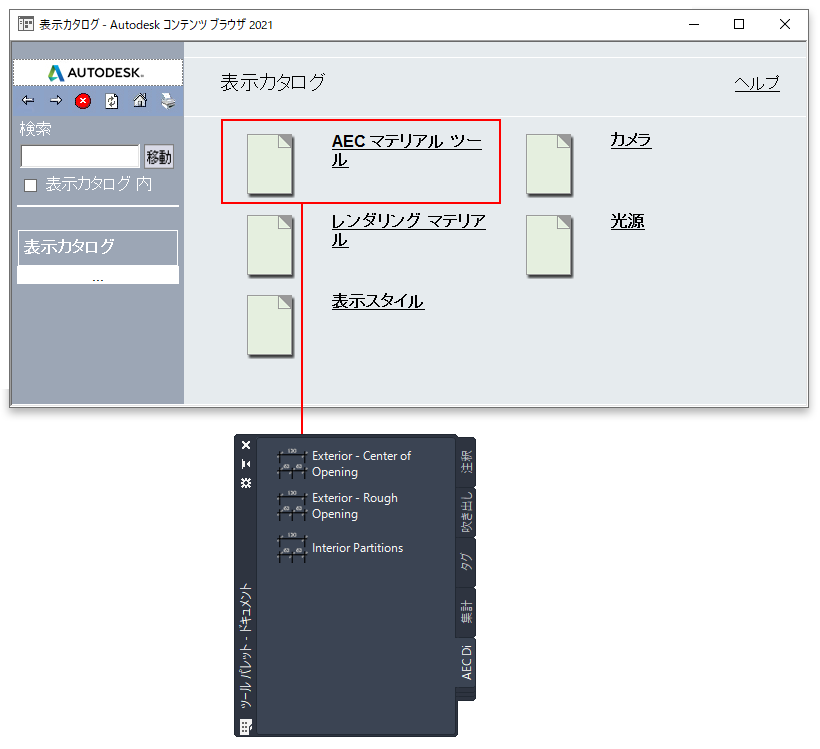Click the Refresh page icon
The width and height of the screenshot is (820, 749).
click(x=111, y=100)
